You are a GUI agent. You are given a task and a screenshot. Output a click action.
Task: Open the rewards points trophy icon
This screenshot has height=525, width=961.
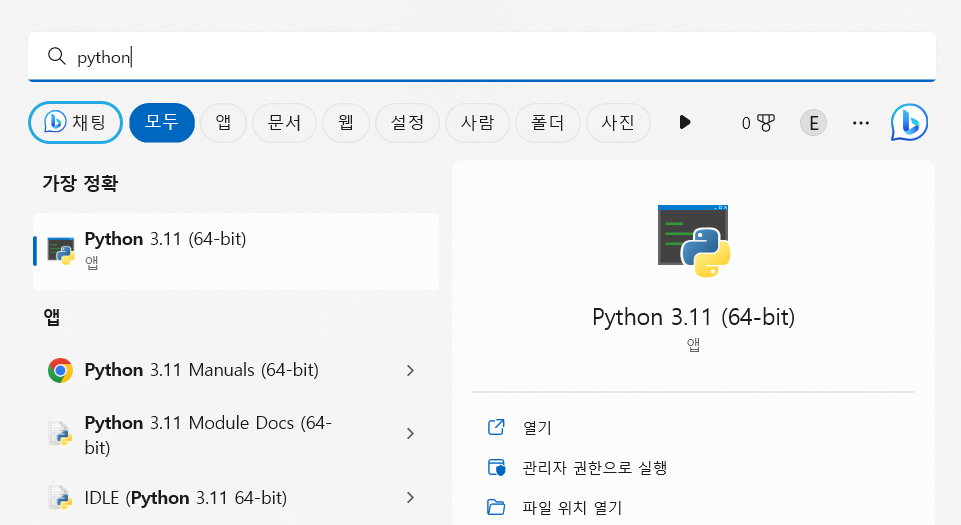click(x=758, y=123)
